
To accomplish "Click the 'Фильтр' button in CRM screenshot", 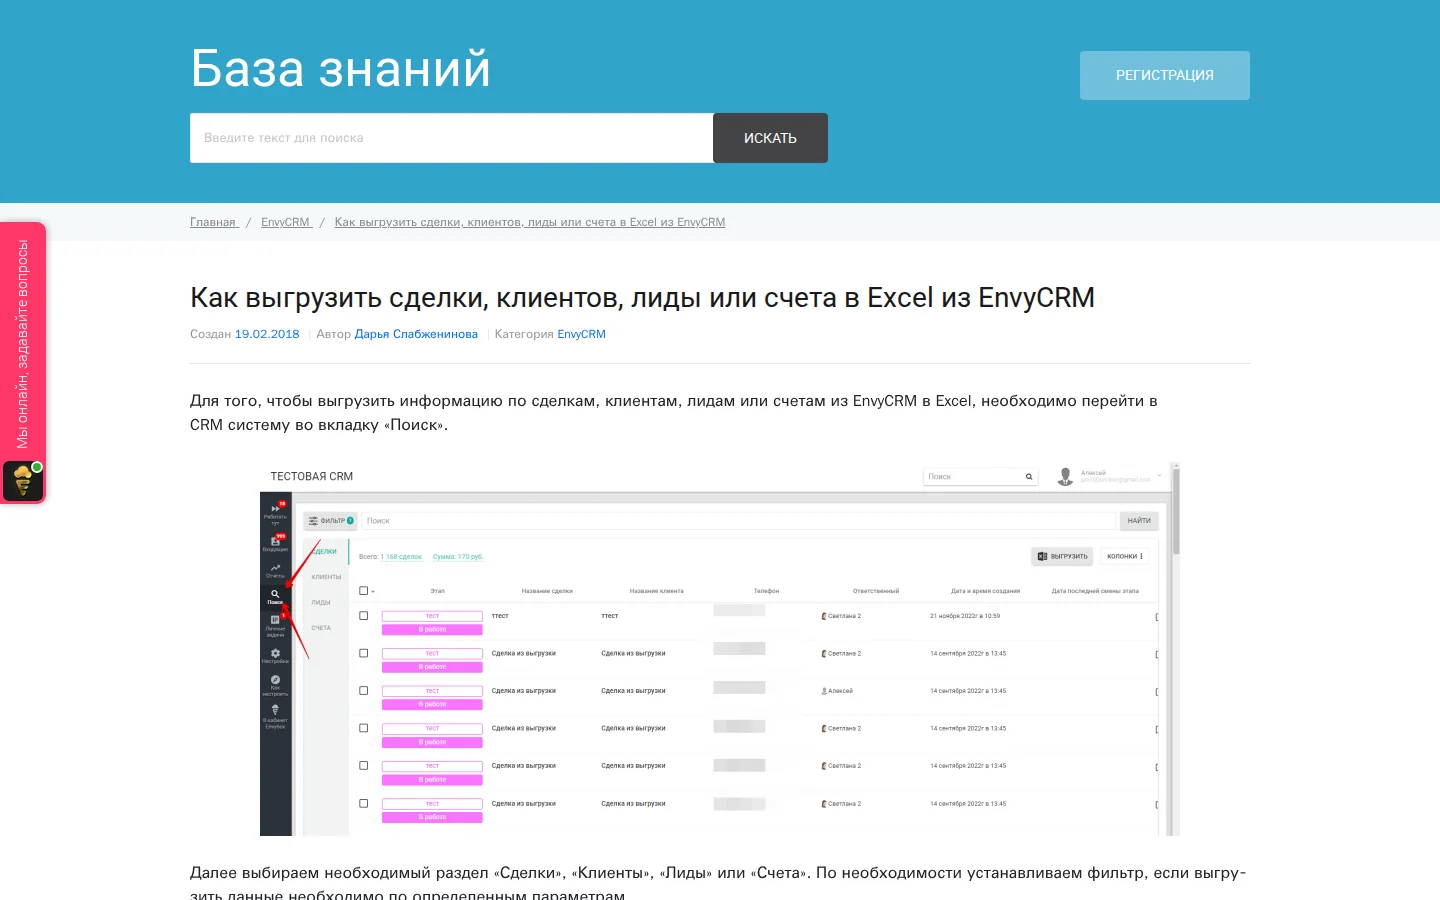I will 331,521.
